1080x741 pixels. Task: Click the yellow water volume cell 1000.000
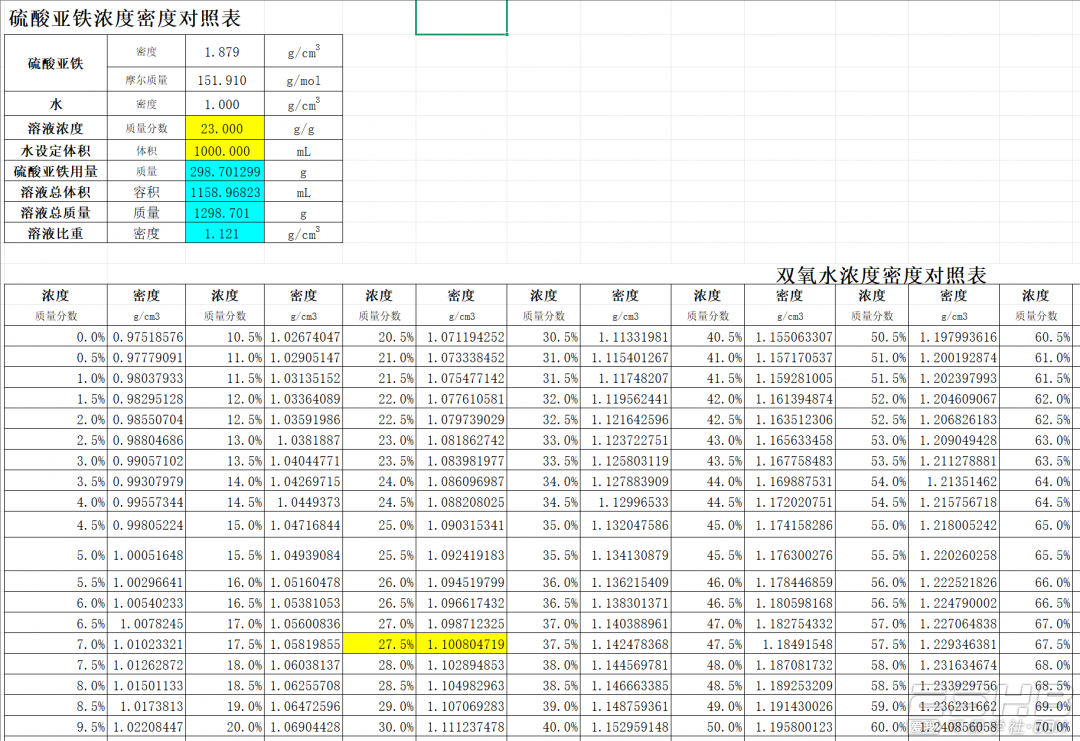tap(225, 151)
